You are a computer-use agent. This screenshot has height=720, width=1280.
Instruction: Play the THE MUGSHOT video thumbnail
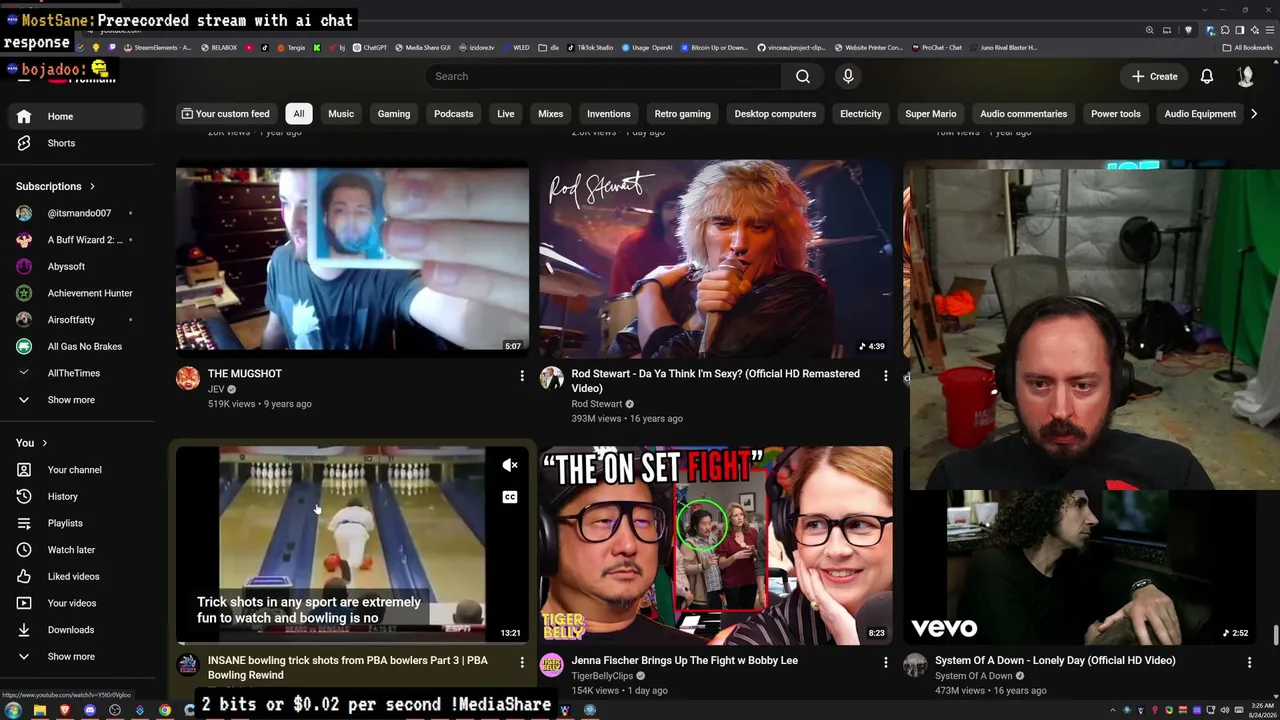[x=352, y=258]
